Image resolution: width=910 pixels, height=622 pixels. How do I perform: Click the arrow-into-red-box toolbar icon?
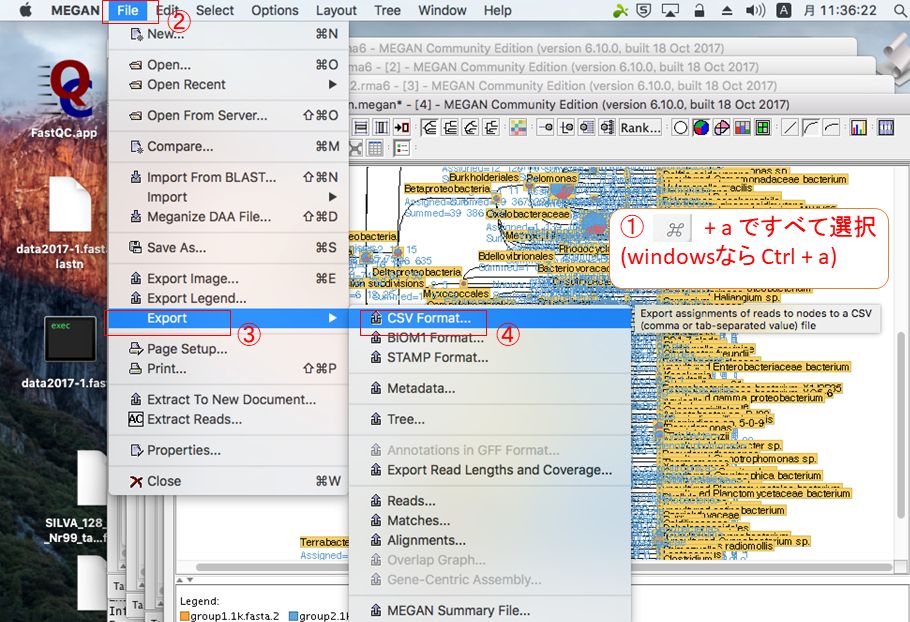tap(402, 127)
